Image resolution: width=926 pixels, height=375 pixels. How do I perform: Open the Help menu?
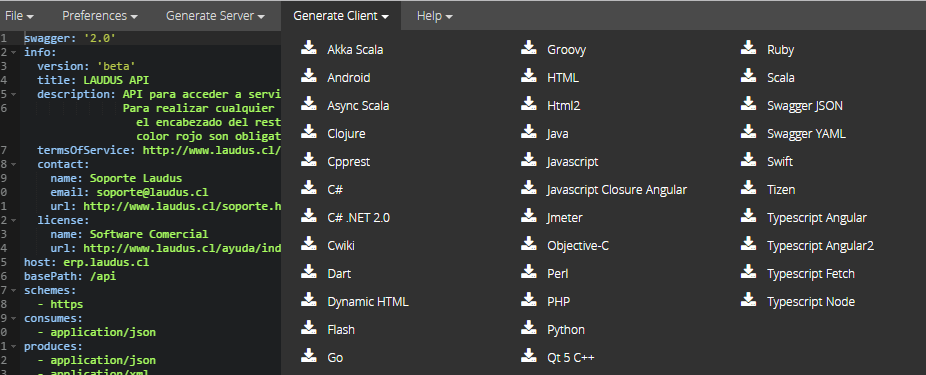(435, 16)
